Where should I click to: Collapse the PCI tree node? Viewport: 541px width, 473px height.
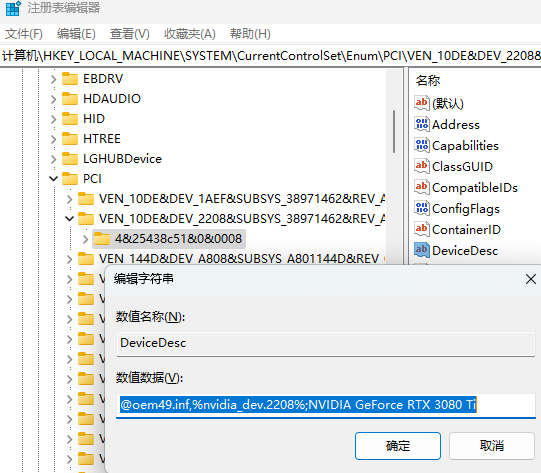click(x=53, y=179)
